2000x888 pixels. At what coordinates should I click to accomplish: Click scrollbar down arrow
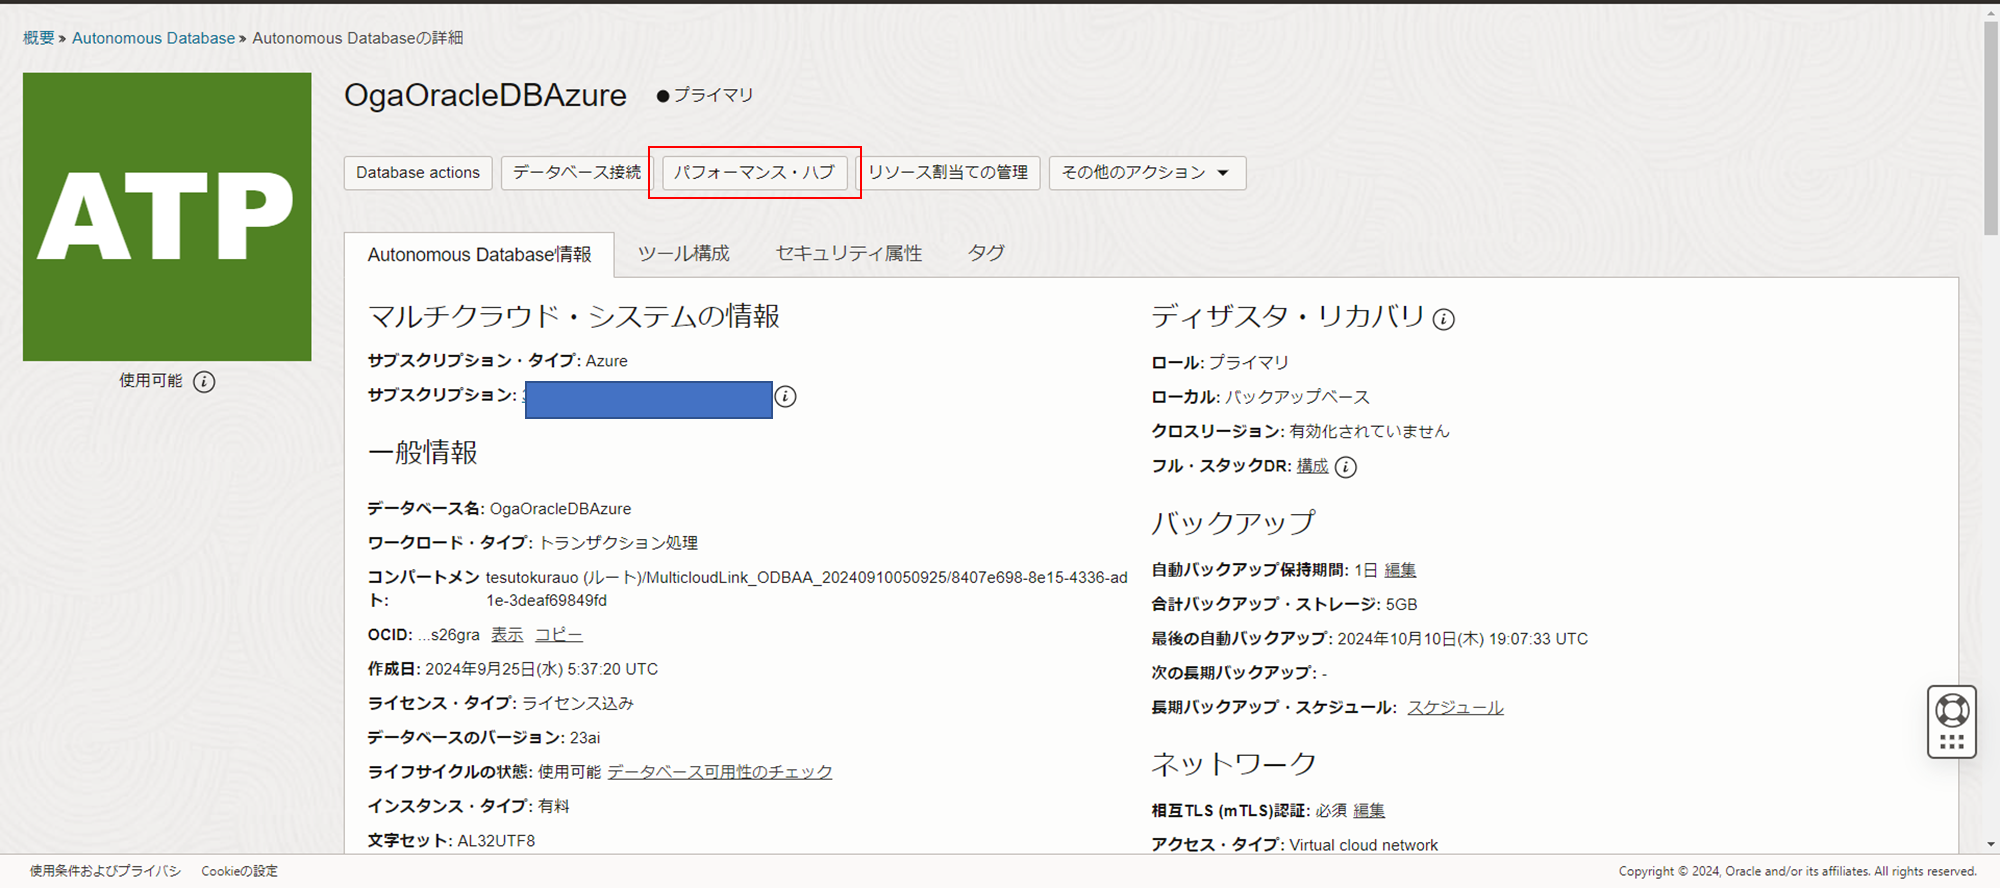tap(1991, 844)
